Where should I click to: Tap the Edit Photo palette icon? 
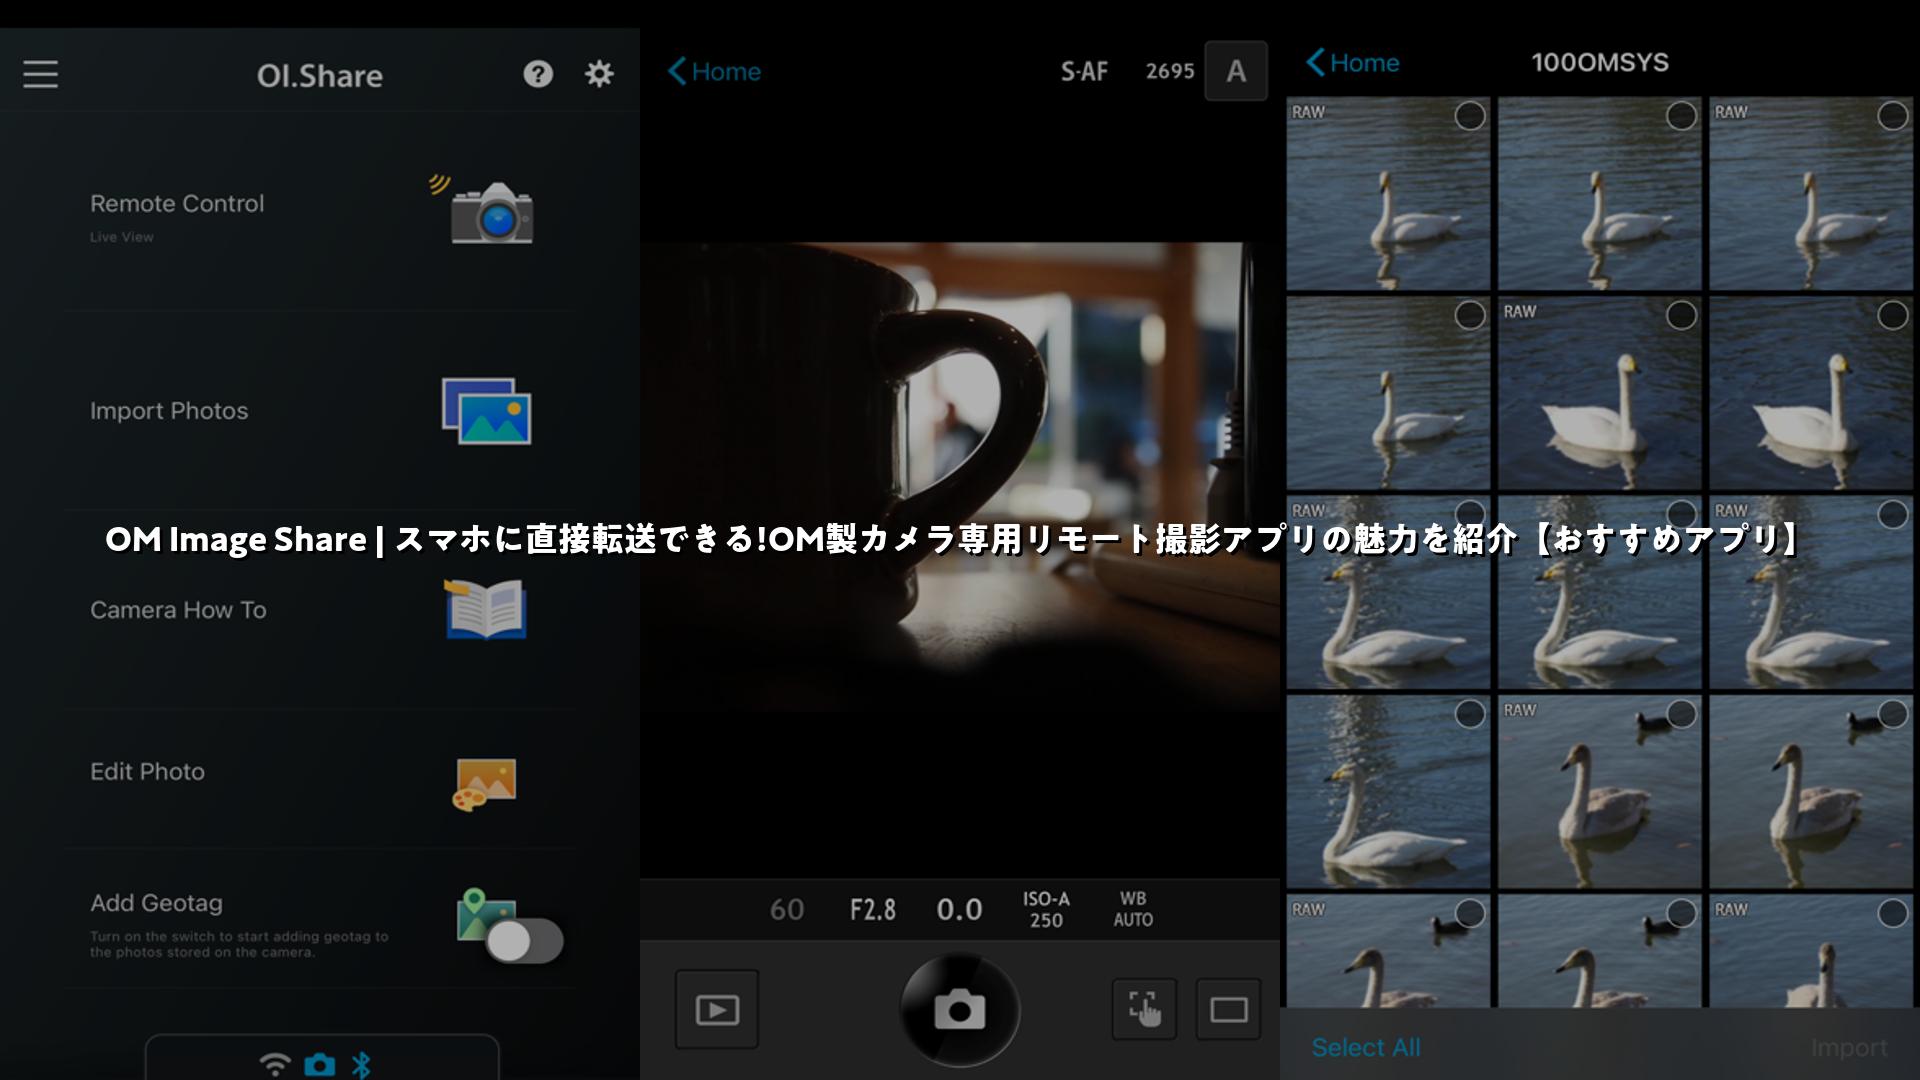pos(484,784)
